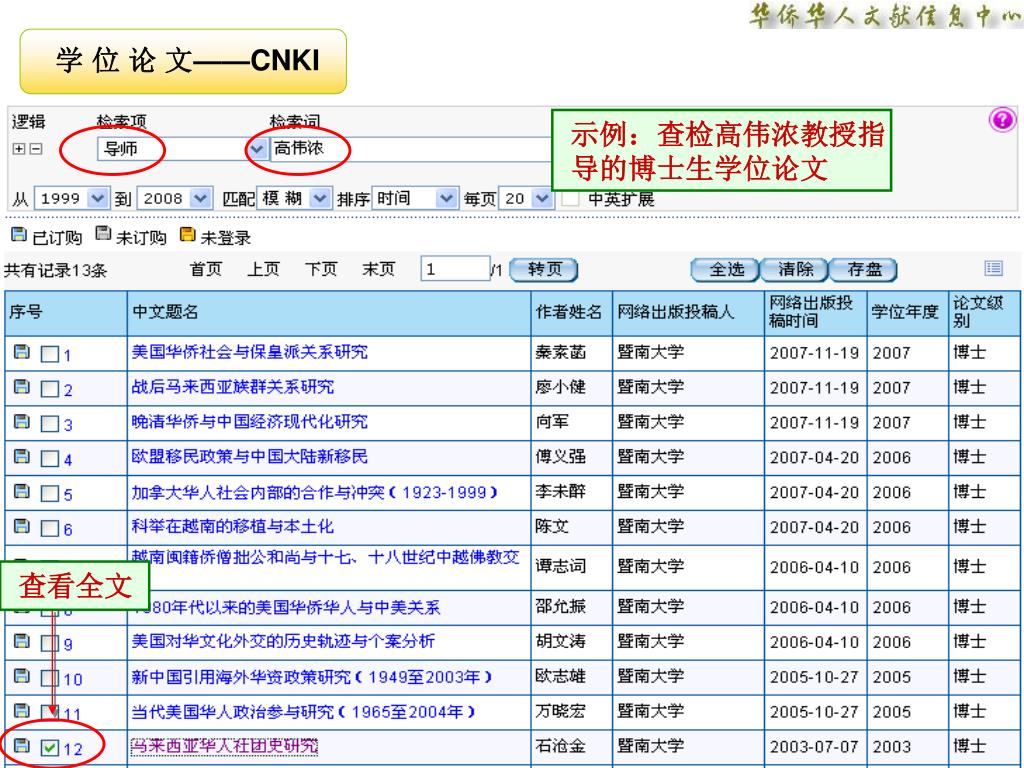This screenshot has width=1024, height=768.
Task: Click the 检索词 field containing 高伟浓
Action: 410,149
